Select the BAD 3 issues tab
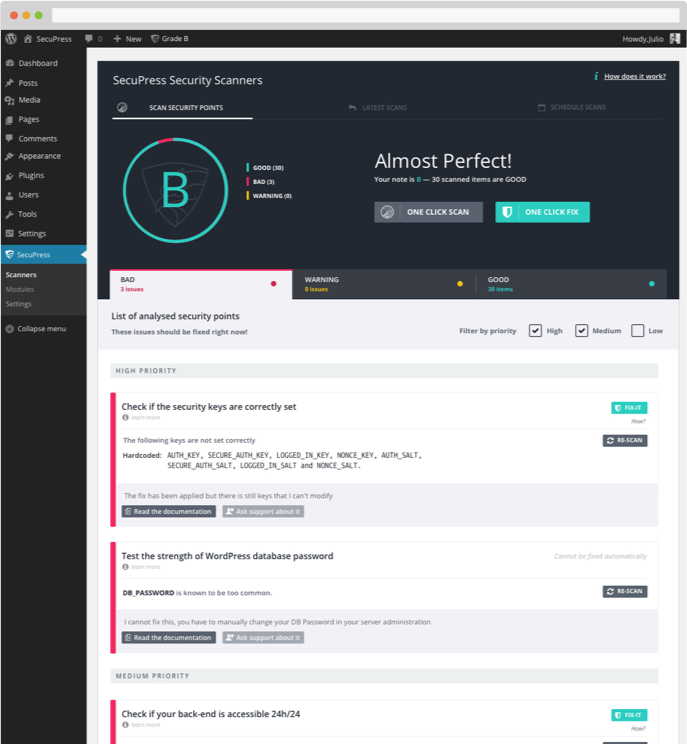Image resolution: width=687 pixels, height=744 pixels. tap(201, 284)
